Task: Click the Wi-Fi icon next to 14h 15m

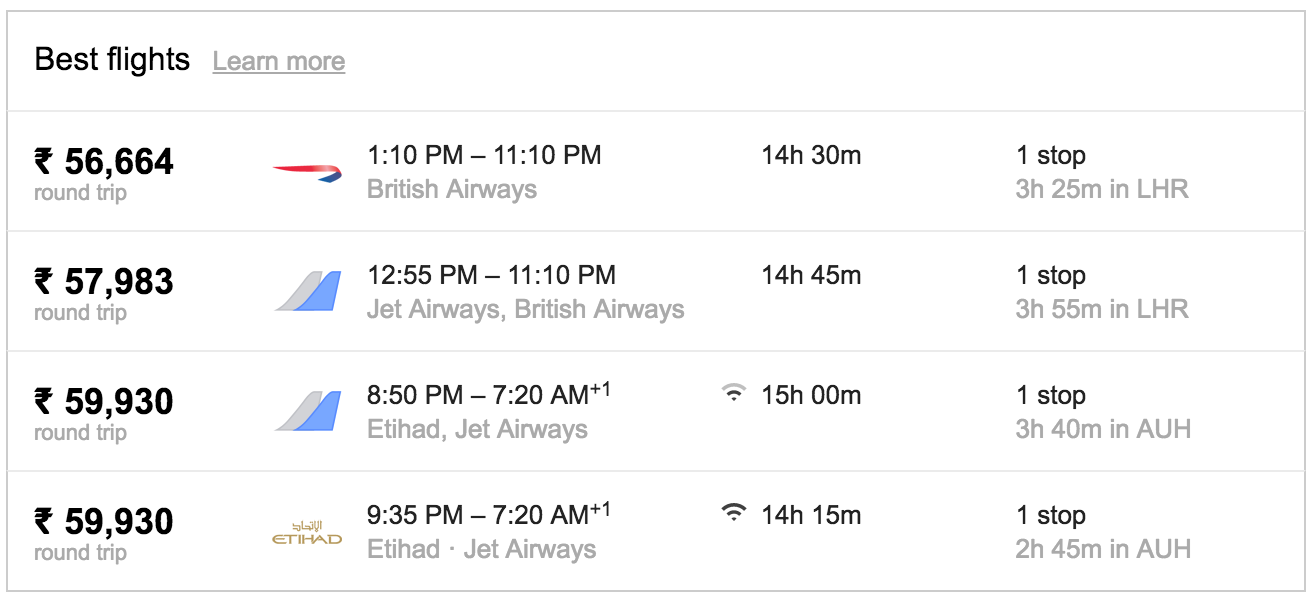Action: (734, 514)
